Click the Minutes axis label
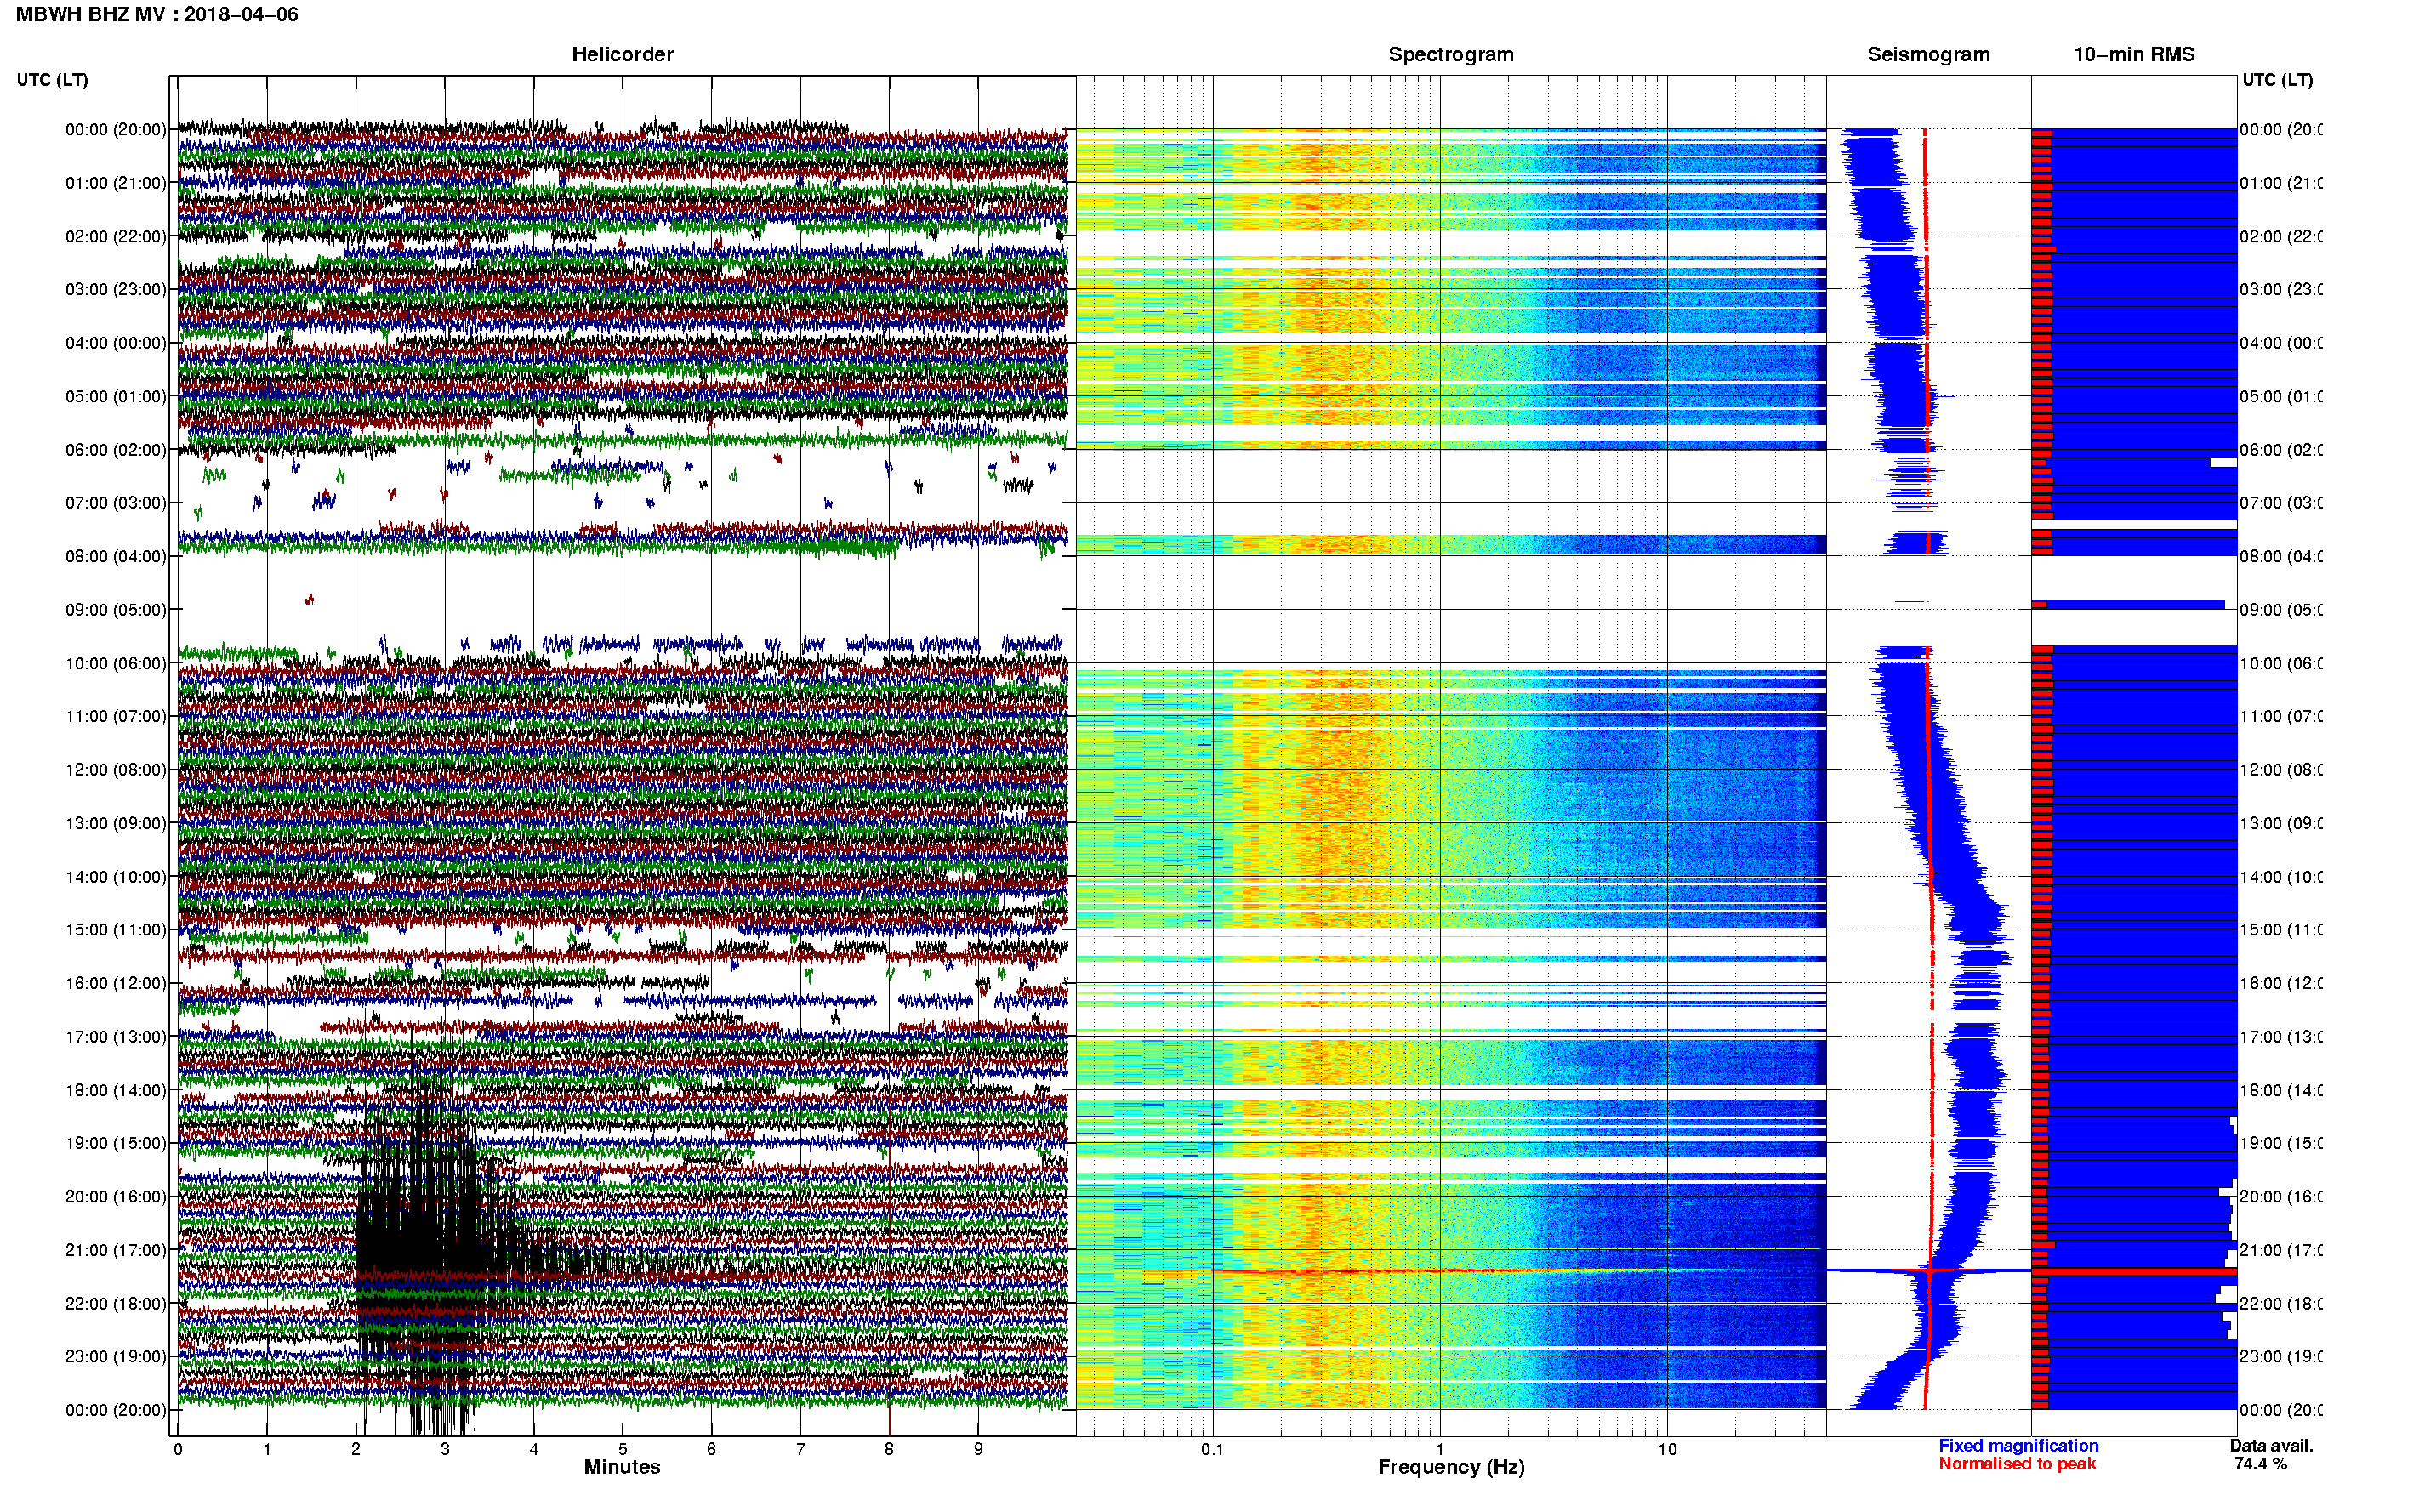 coord(622,1467)
